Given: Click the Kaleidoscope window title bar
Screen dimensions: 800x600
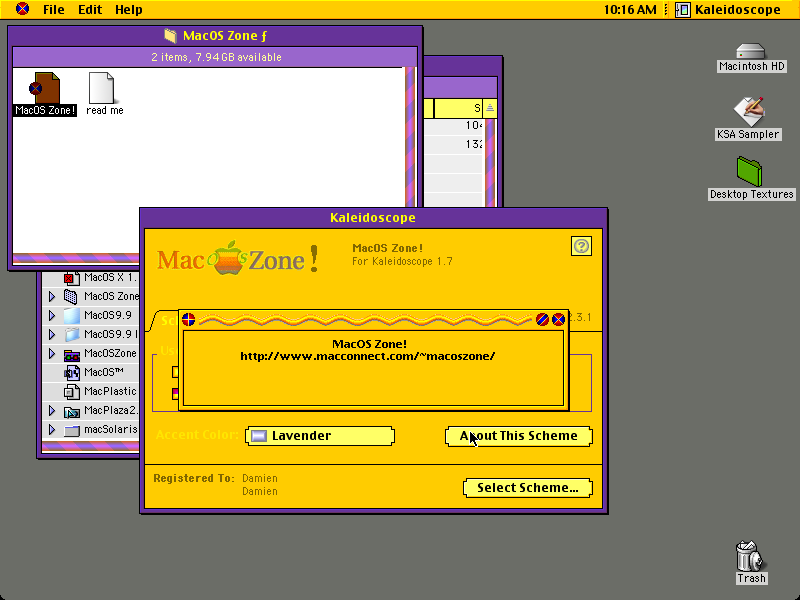Looking at the screenshot, I should pyautogui.click(x=373, y=218).
